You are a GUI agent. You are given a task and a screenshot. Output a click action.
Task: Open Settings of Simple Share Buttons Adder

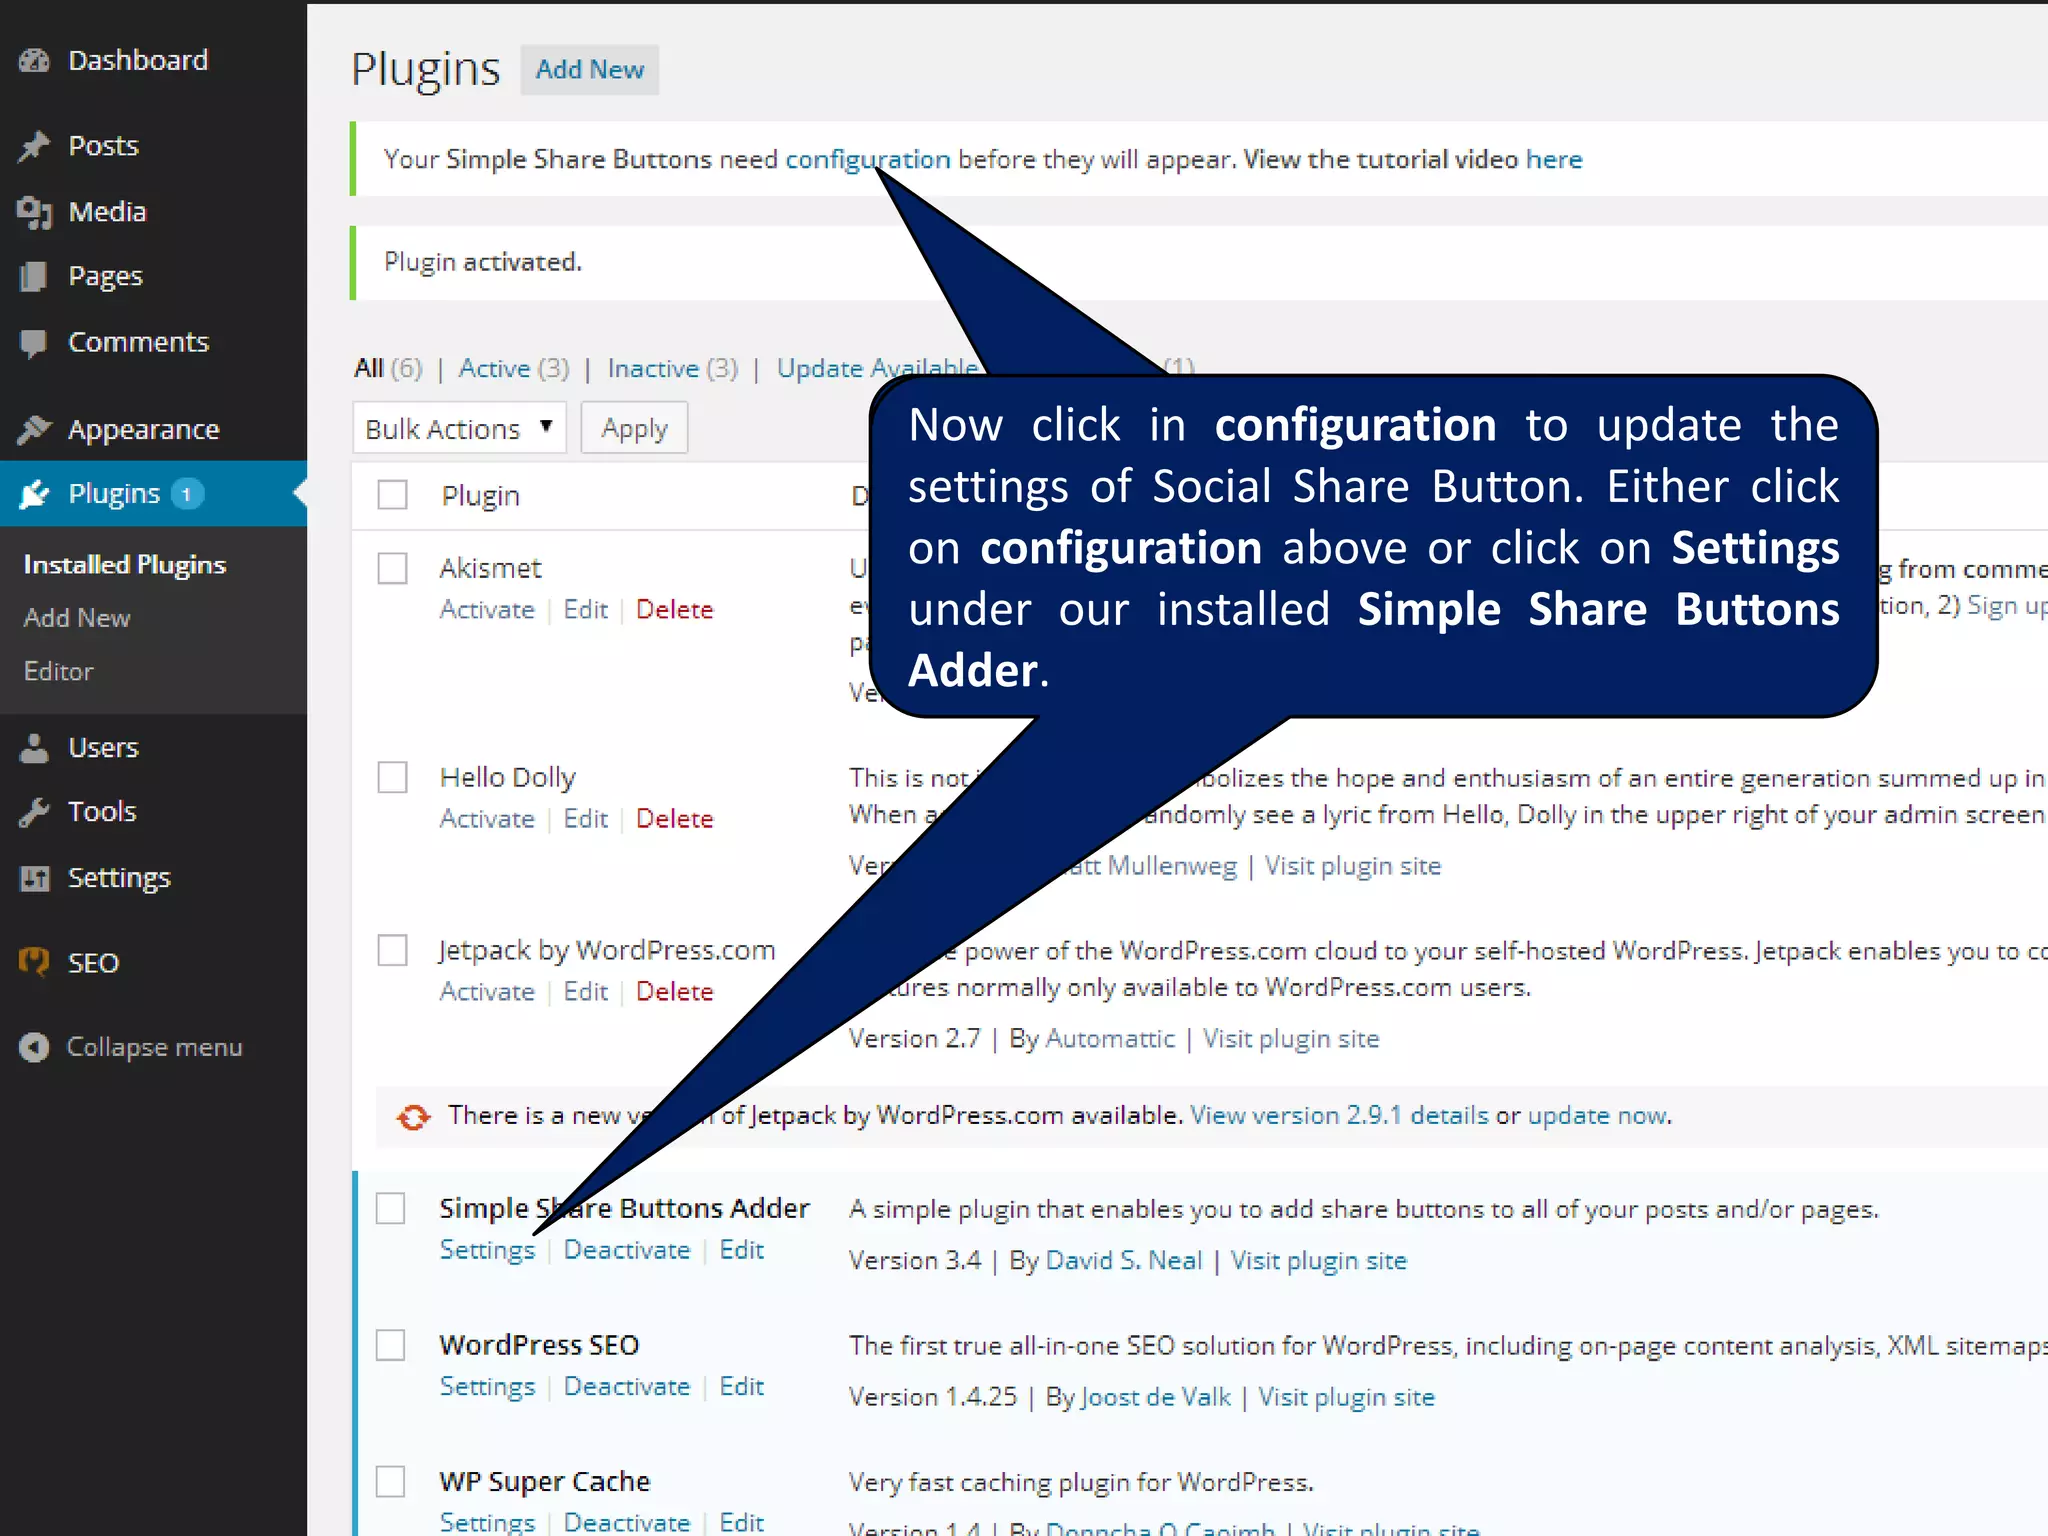pyautogui.click(x=487, y=1250)
